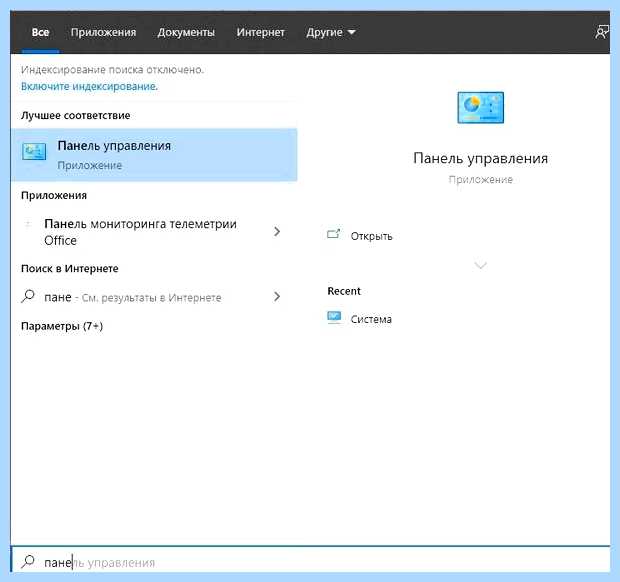The image size is (620, 582).
Task: Click the magnifier icon beside пане web search
Action: (28, 296)
